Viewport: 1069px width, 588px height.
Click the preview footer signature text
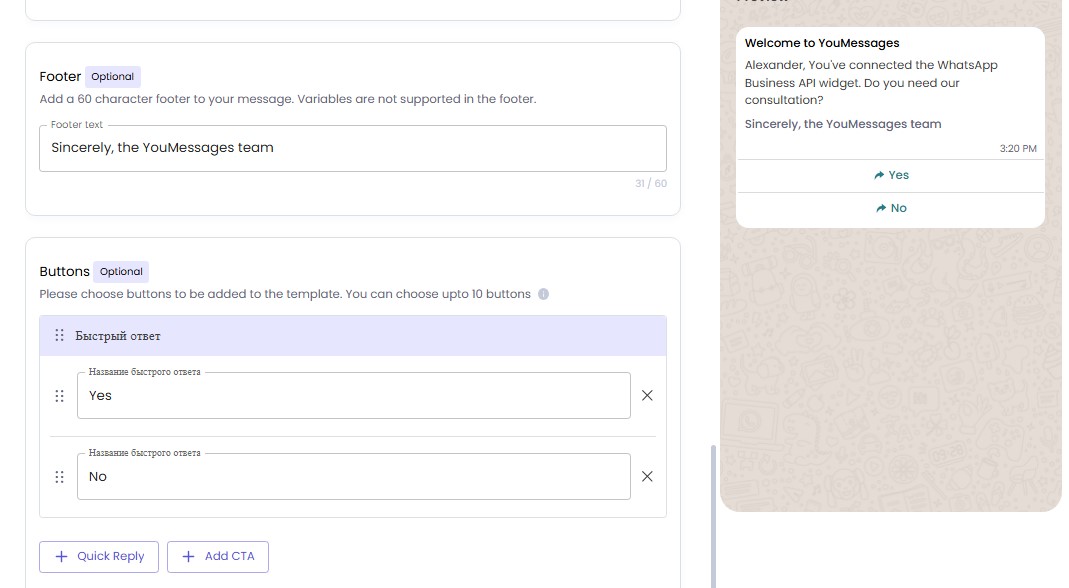(843, 125)
